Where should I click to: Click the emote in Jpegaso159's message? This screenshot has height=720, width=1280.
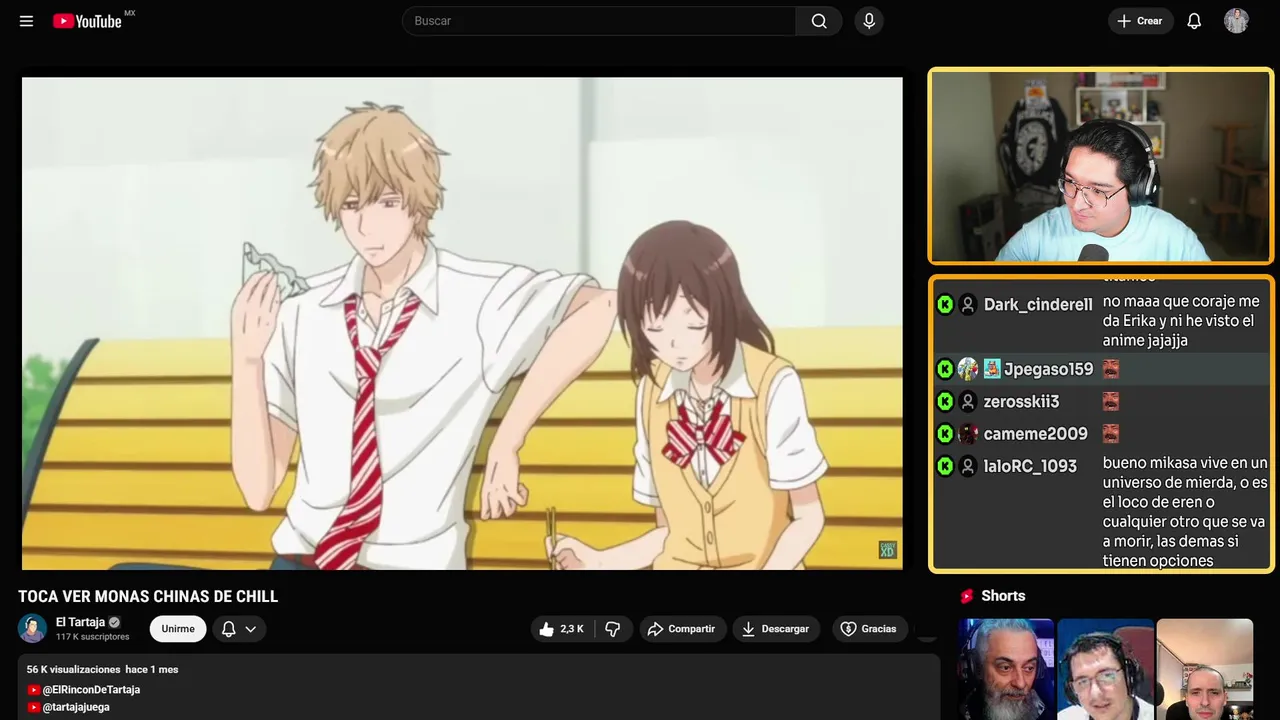click(x=1111, y=369)
